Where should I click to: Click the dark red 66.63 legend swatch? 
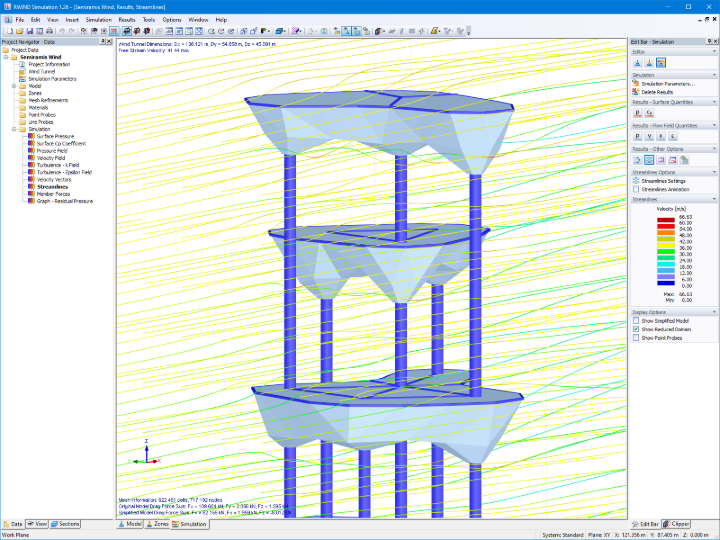pyautogui.click(x=665, y=220)
